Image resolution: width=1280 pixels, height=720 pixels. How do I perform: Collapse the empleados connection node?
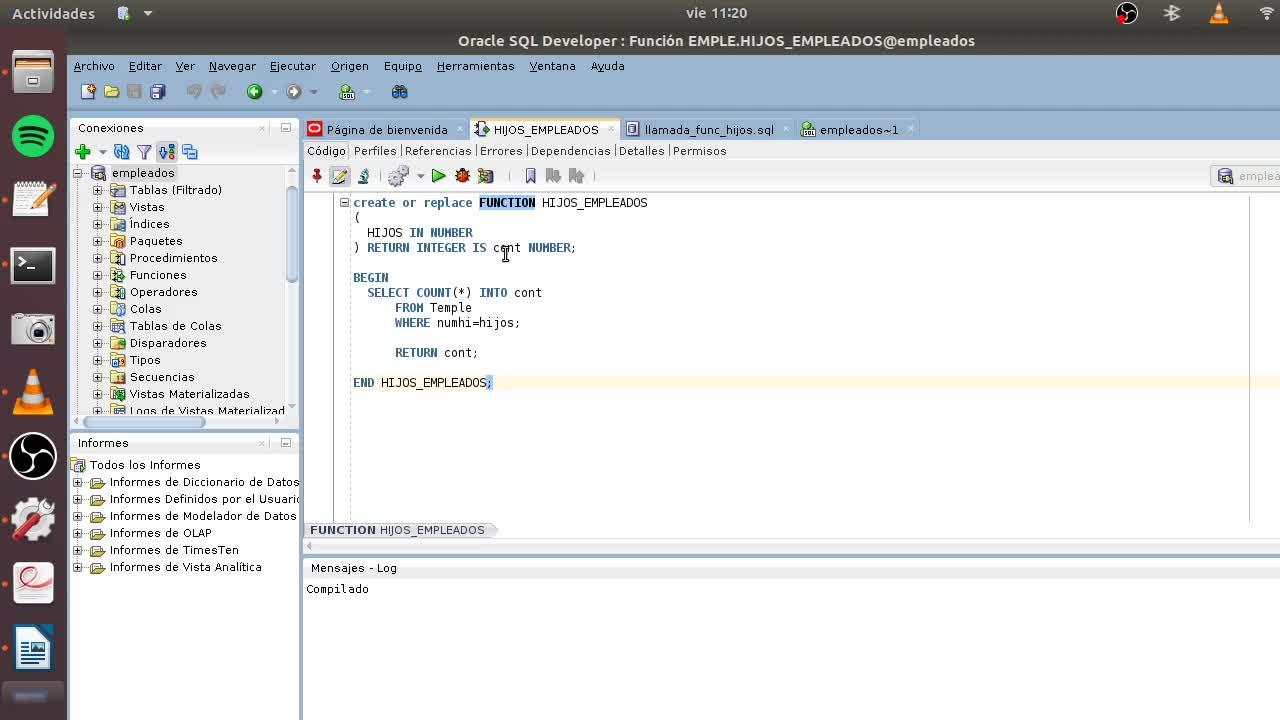78,173
